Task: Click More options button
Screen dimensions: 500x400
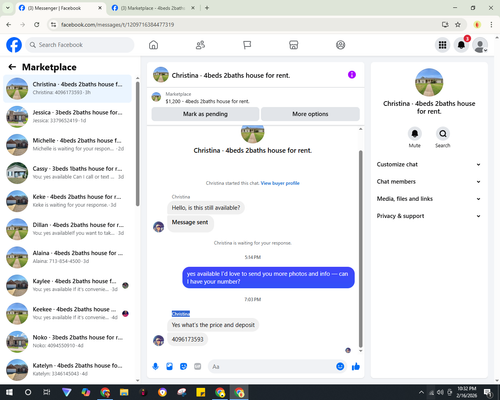Action: tap(310, 114)
